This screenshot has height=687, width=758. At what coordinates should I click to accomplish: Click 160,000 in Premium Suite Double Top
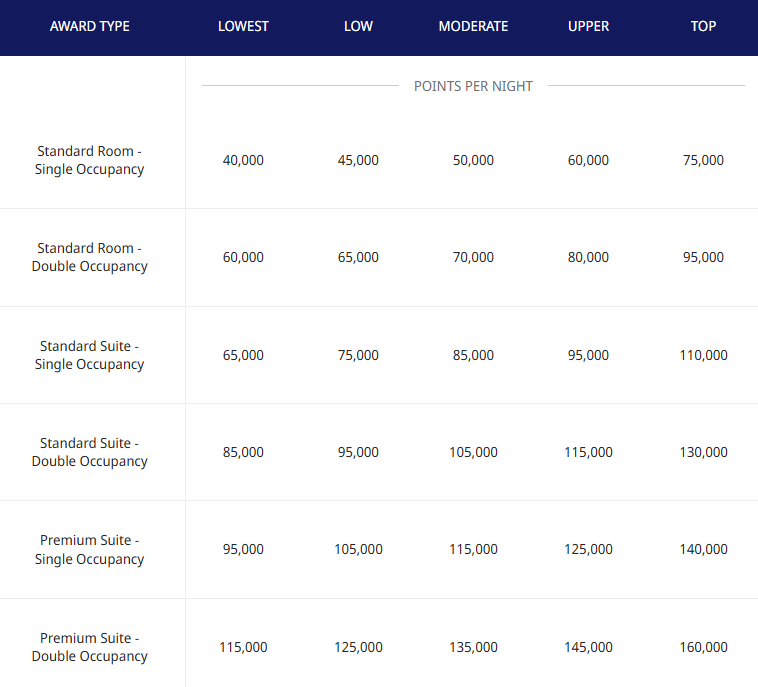click(x=703, y=647)
